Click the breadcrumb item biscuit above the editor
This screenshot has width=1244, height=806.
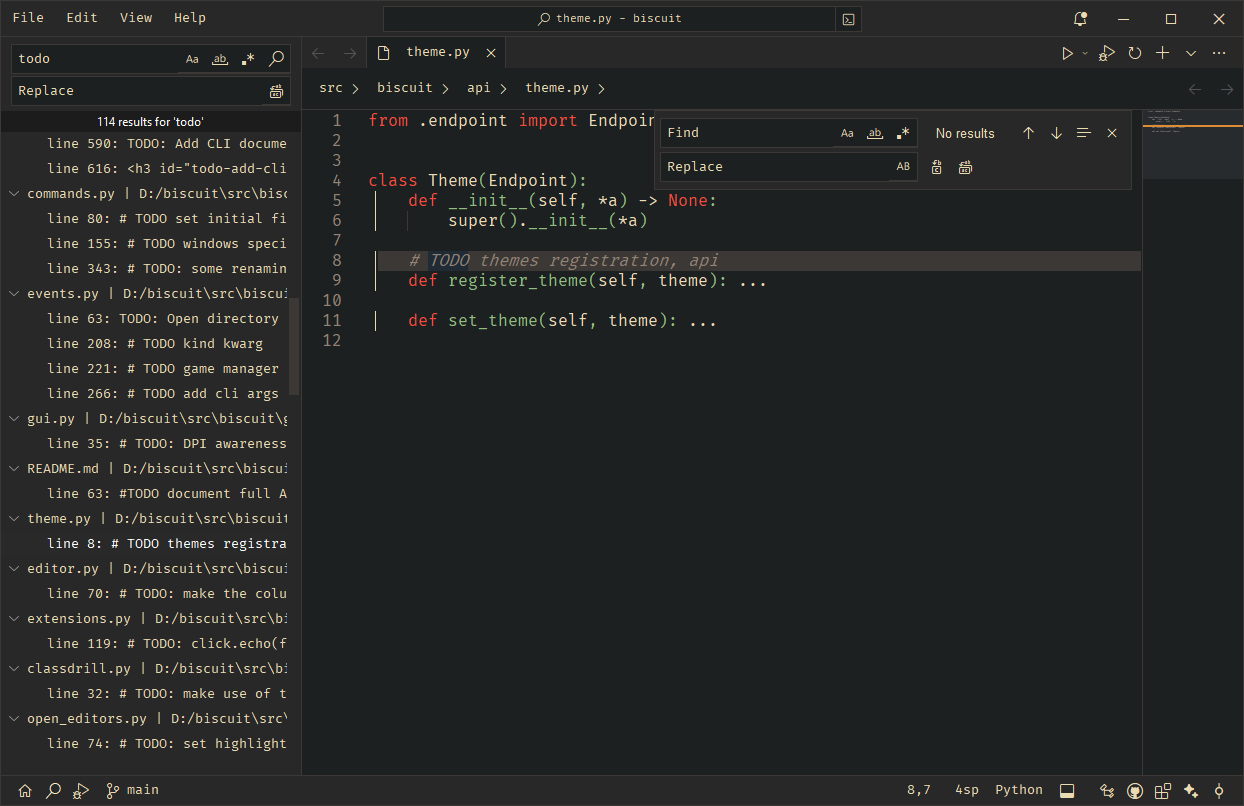[x=406, y=88]
